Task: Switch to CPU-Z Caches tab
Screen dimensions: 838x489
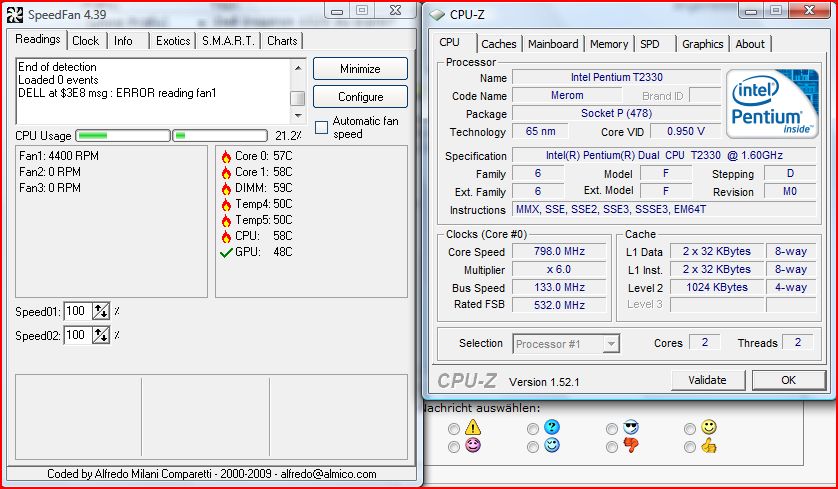Action: tap(499, 44)
